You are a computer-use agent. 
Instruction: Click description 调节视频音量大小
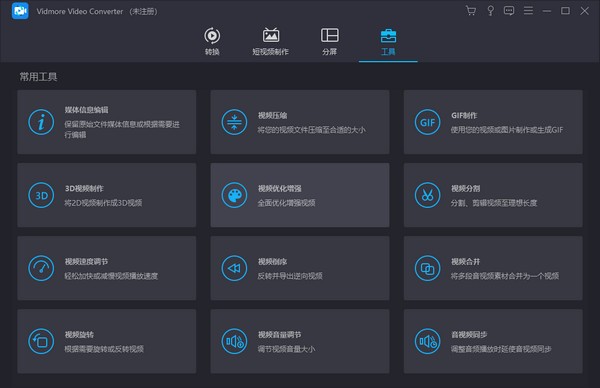click(x=287, y=349)
